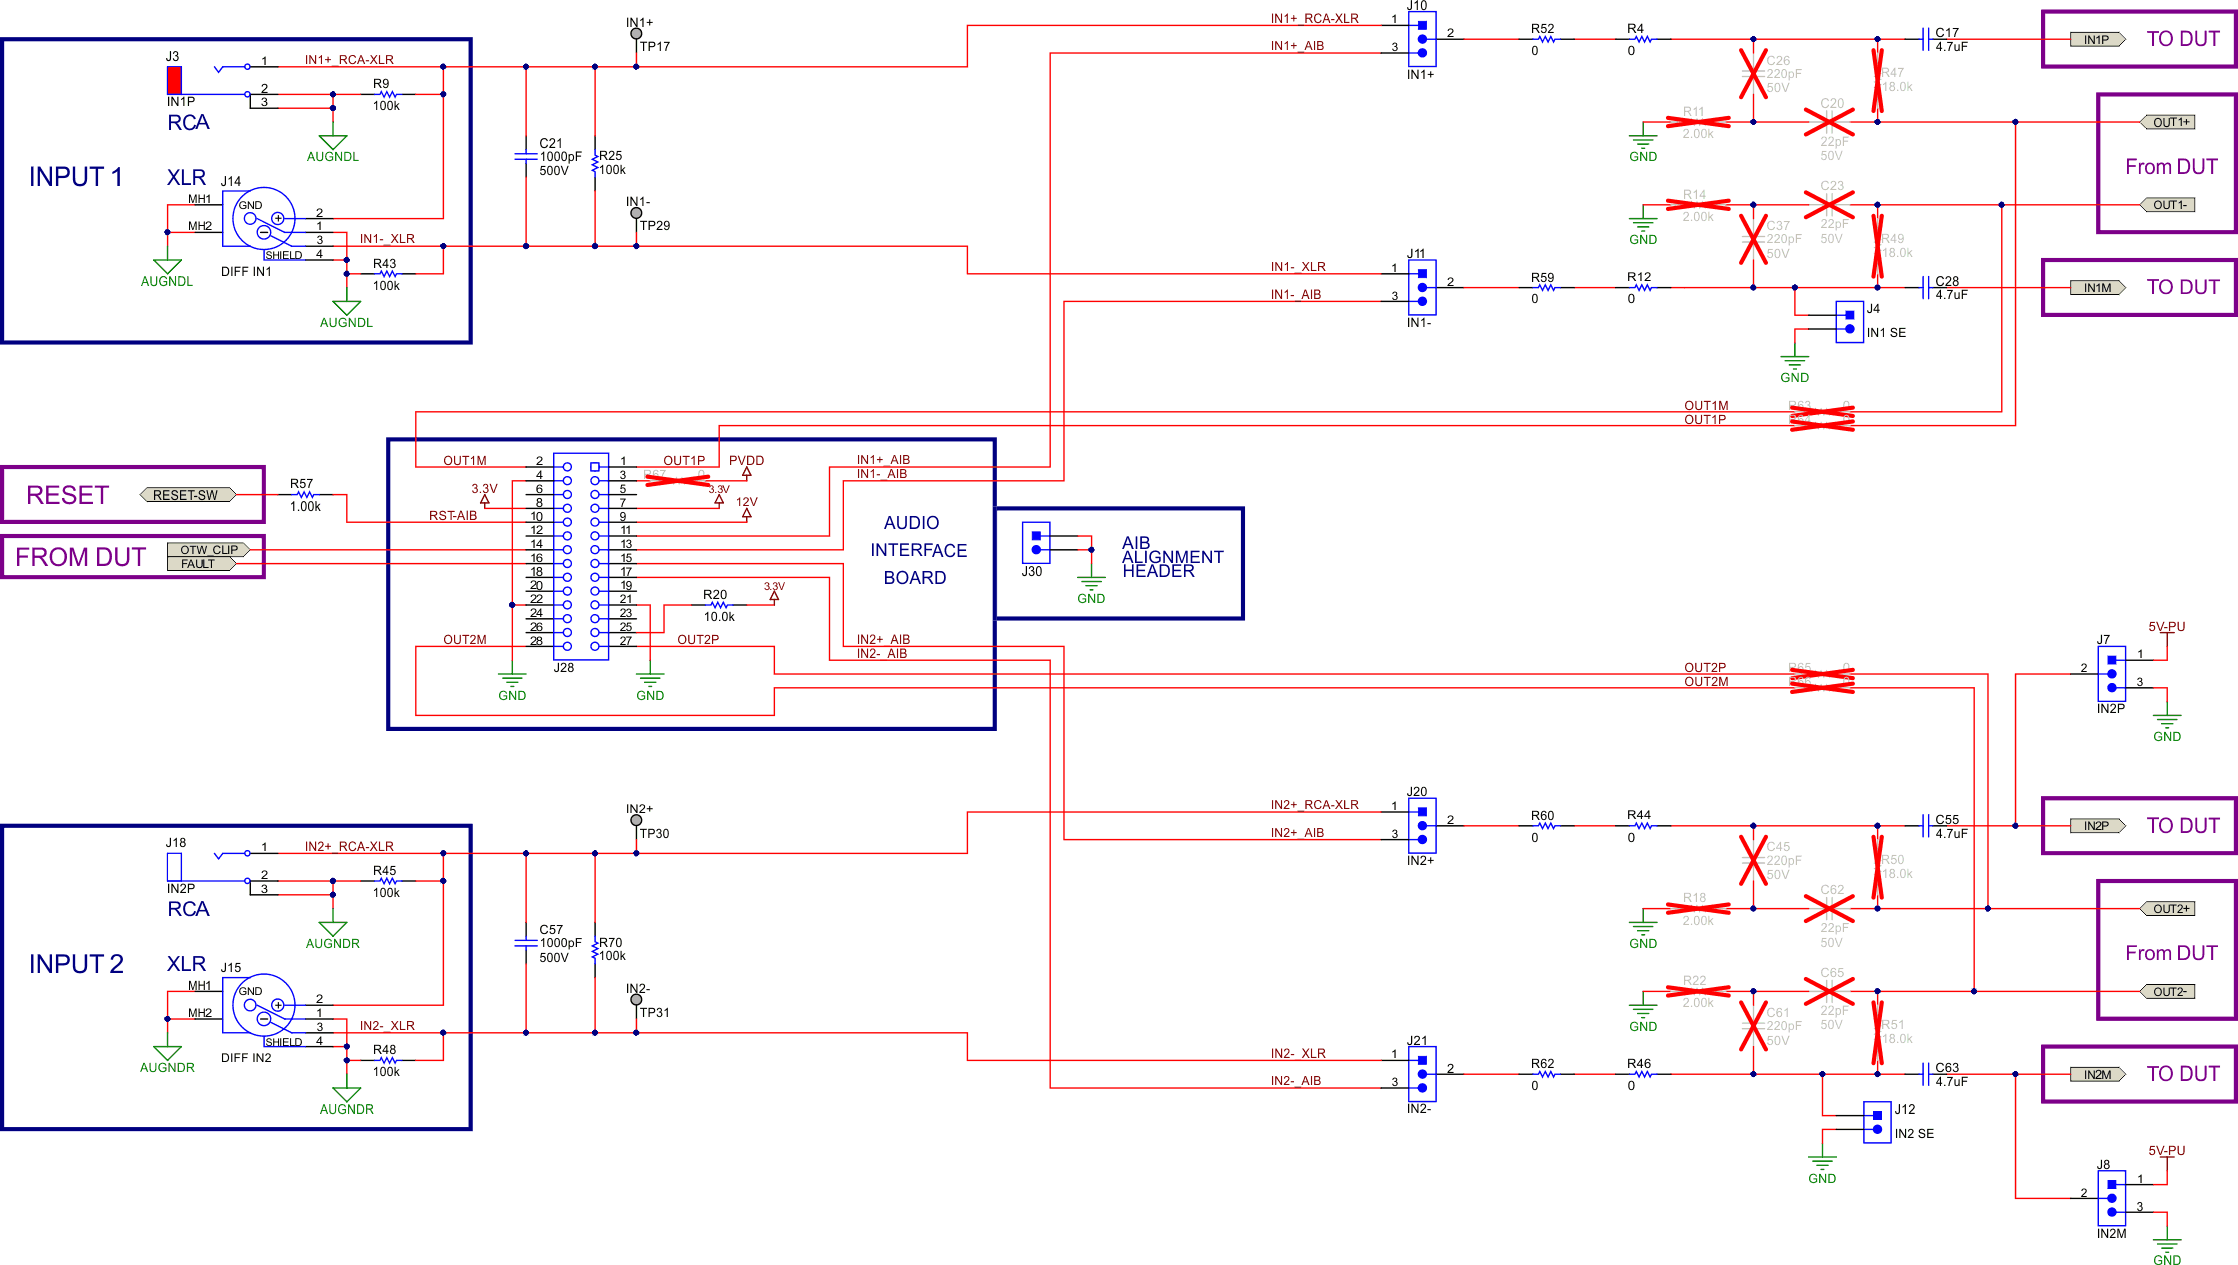2238x1265 pixels.
Task: Select the J15 XLR connector symbol
Action: click(x=263, y=1005)
